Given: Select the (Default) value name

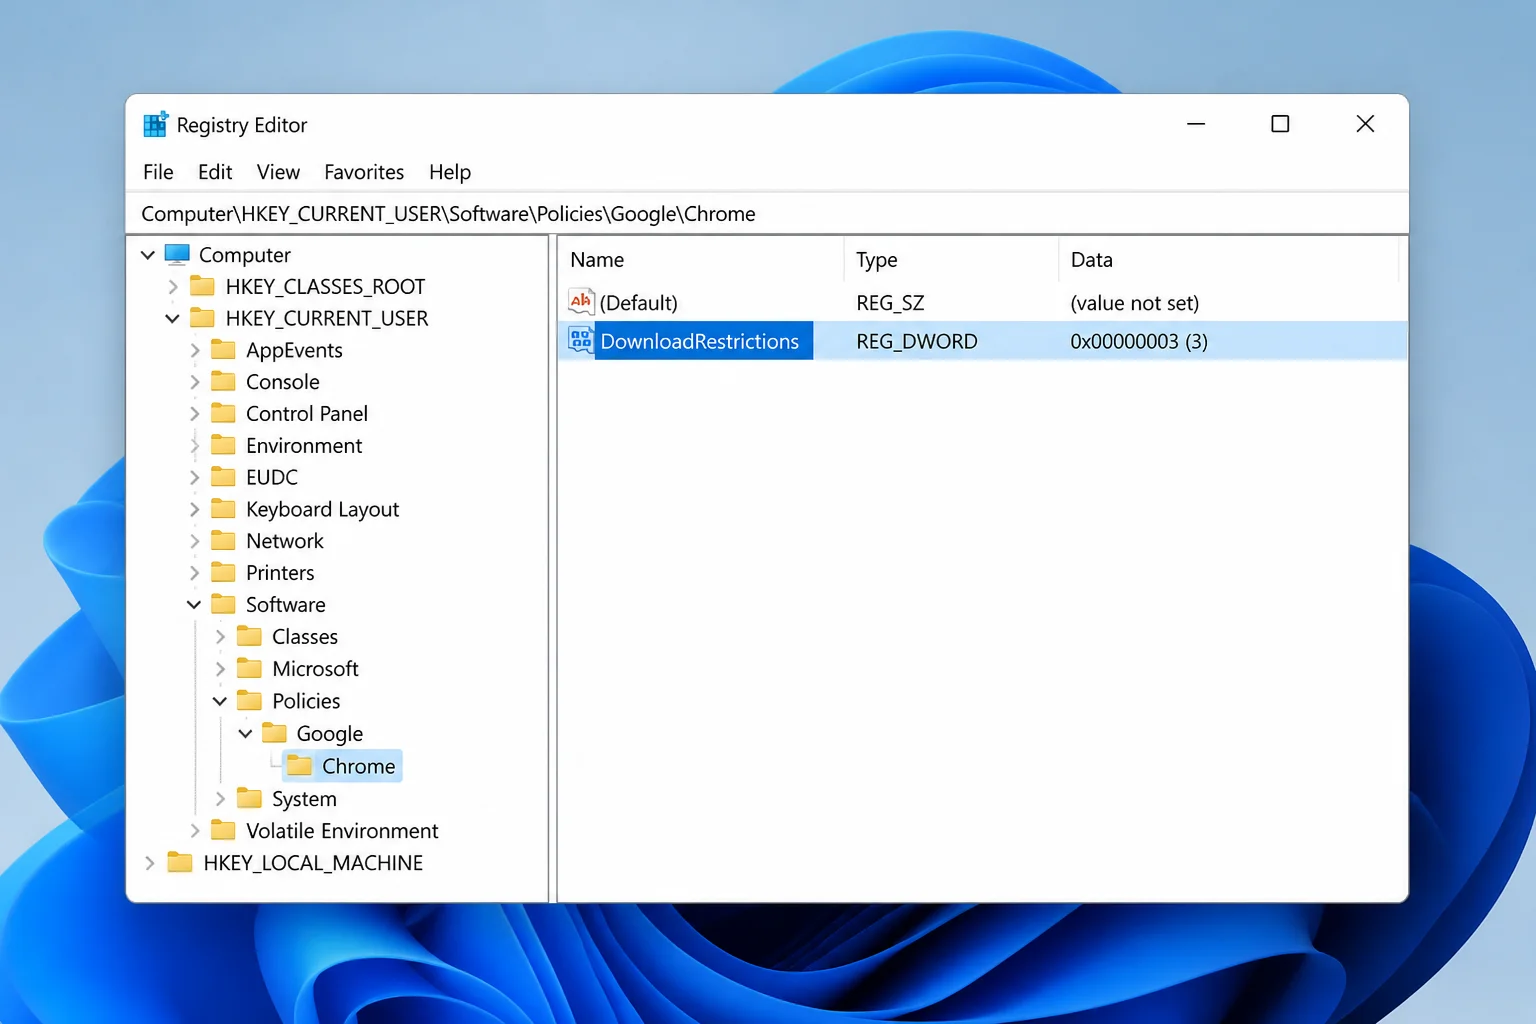Looking at the screenshot, I should pos(639,302).
